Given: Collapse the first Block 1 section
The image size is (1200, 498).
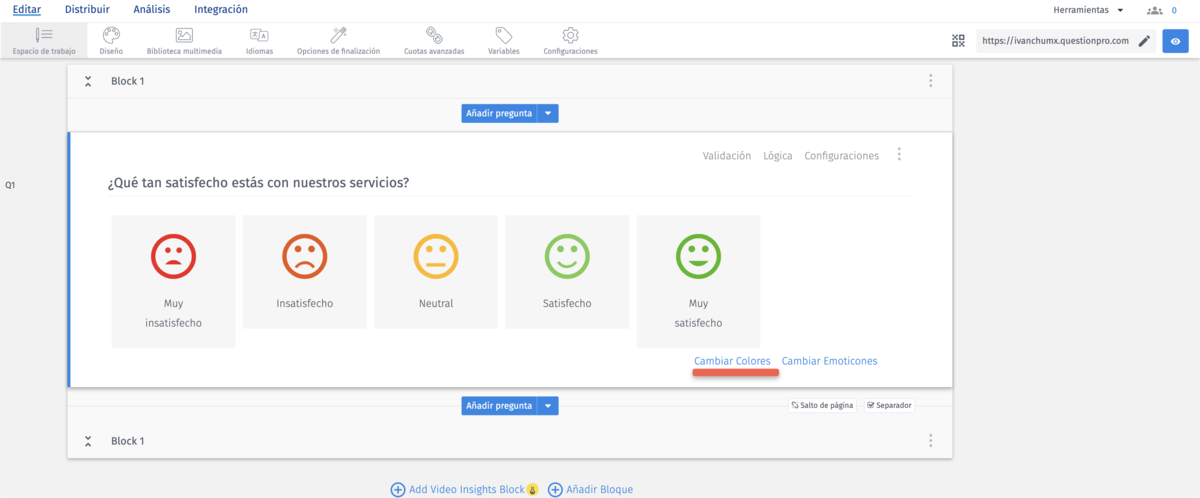Looking at the screenshot, I should pos(88,81).
